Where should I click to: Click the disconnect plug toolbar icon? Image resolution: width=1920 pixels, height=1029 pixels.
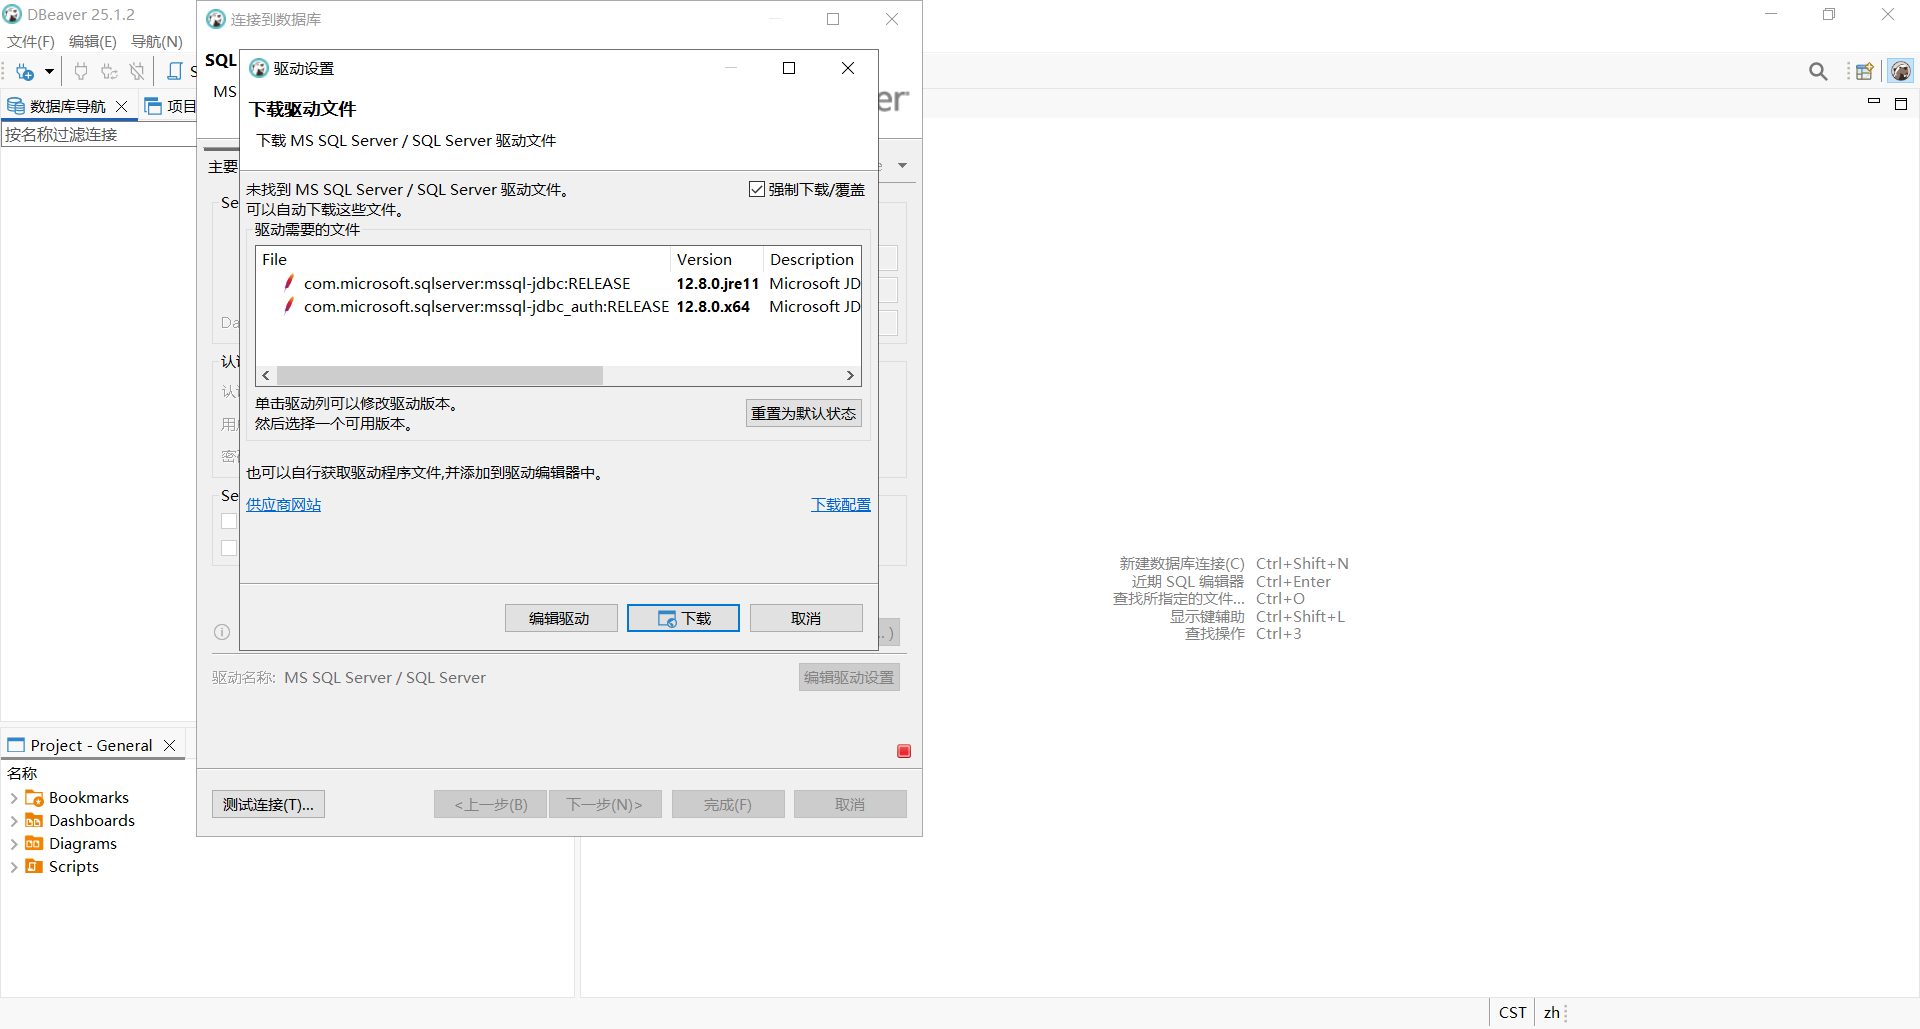[x=137, y=72]
